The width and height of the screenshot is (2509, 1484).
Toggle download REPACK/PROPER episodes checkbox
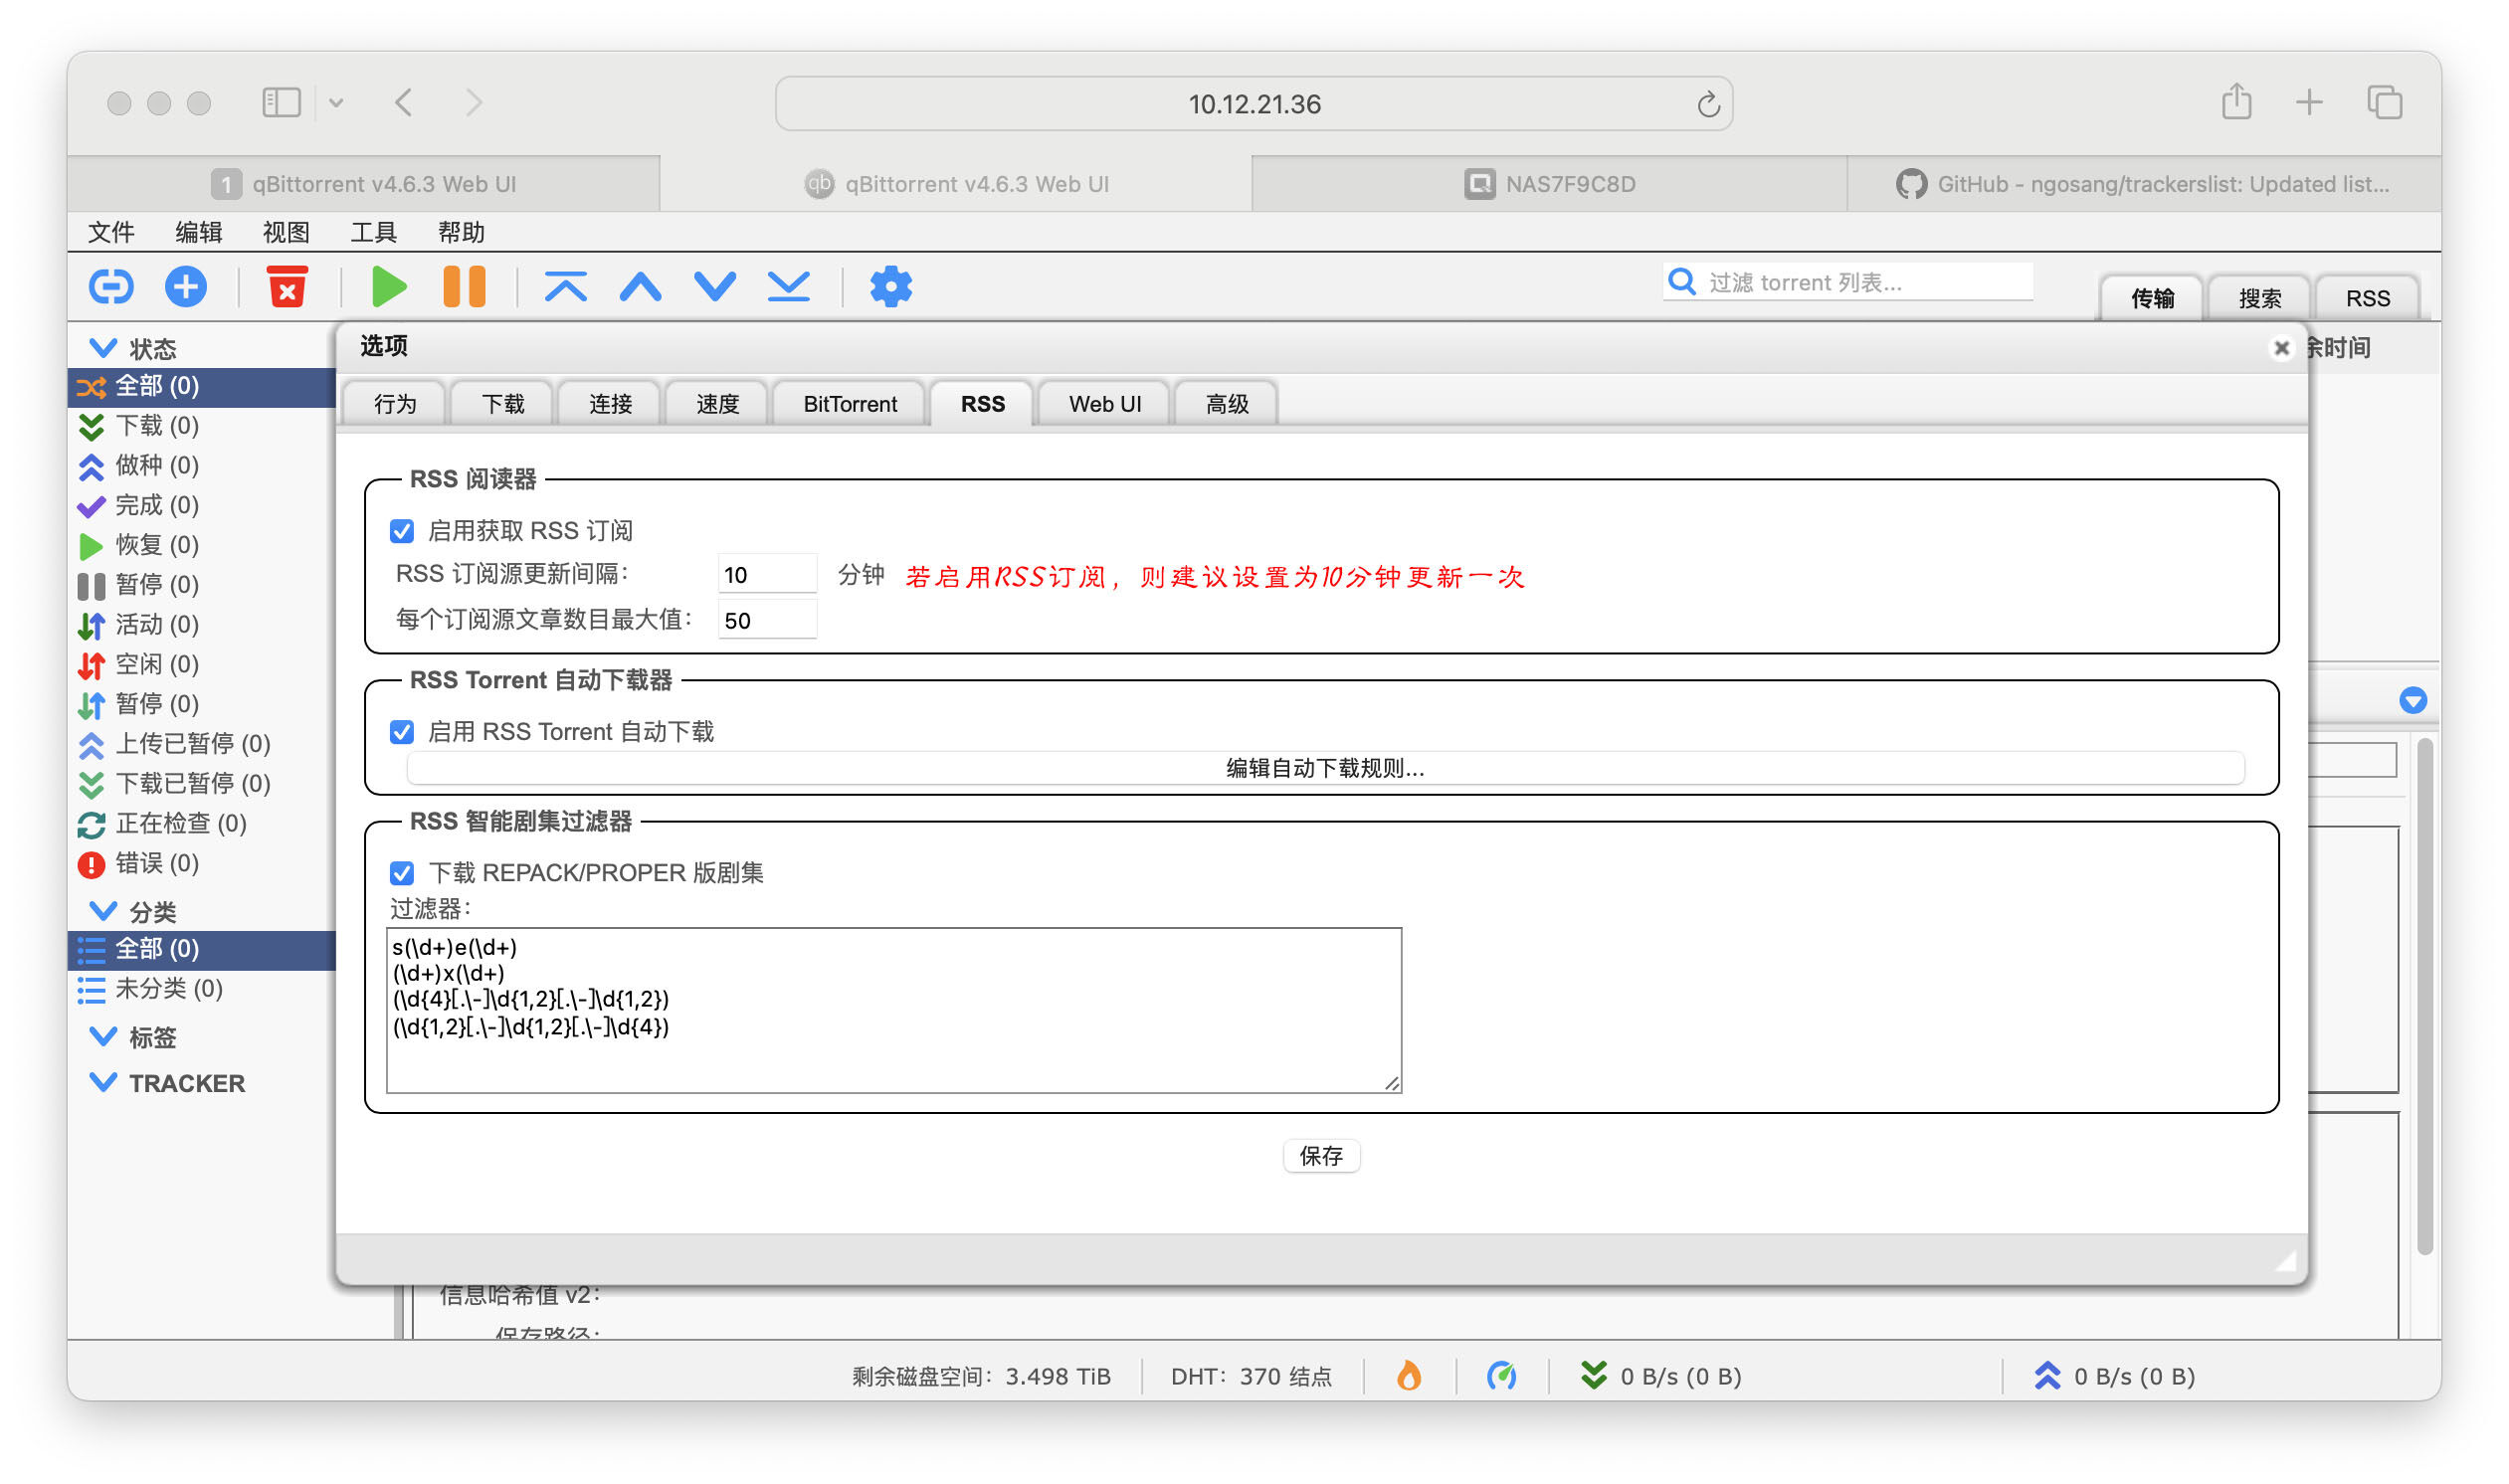click(402, 873)
